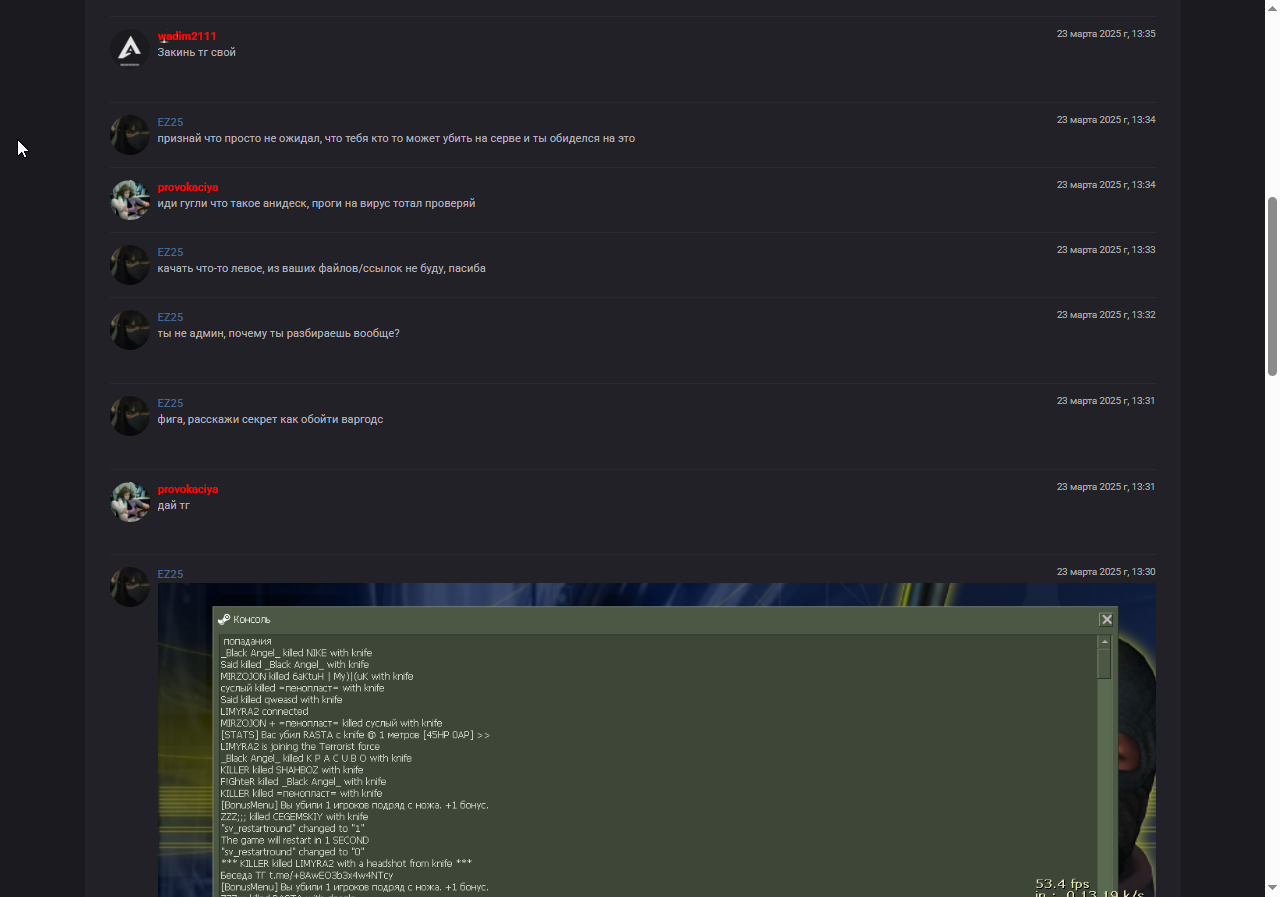Image resolution: width=1280 pixels, height=897 pixels.
Task: Open provokaciya's profile from the 13:34 comment
Action: pos(187,187)
